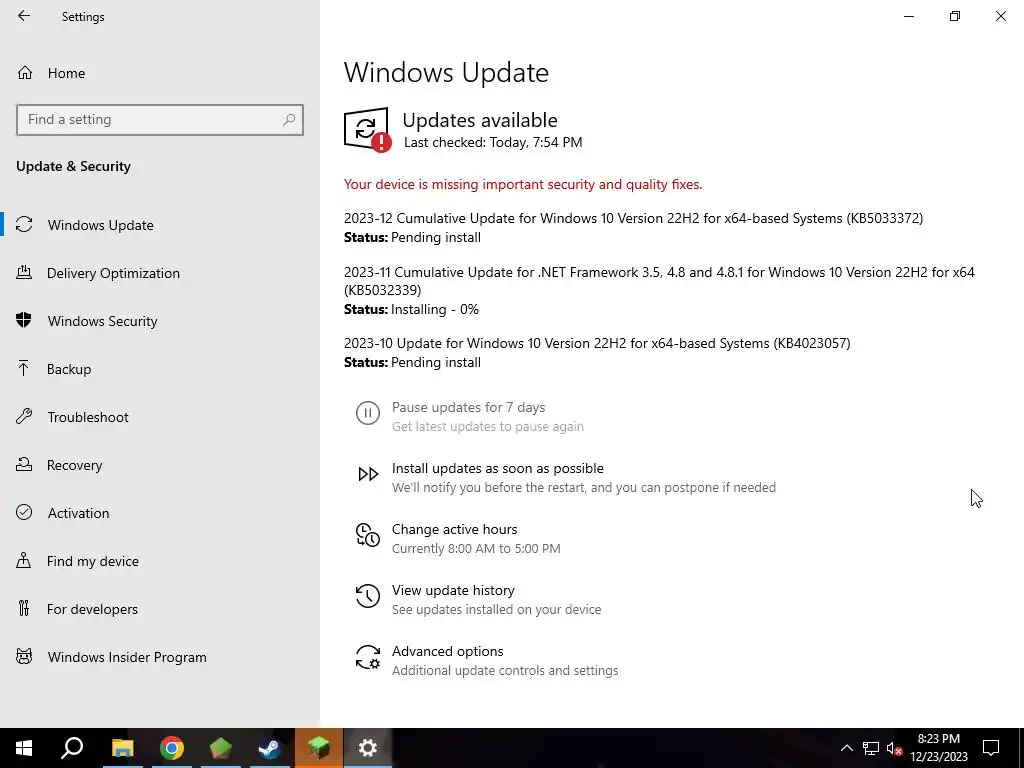
Task: Click the Windows Insider cat icon
Action: pos(24,656)
